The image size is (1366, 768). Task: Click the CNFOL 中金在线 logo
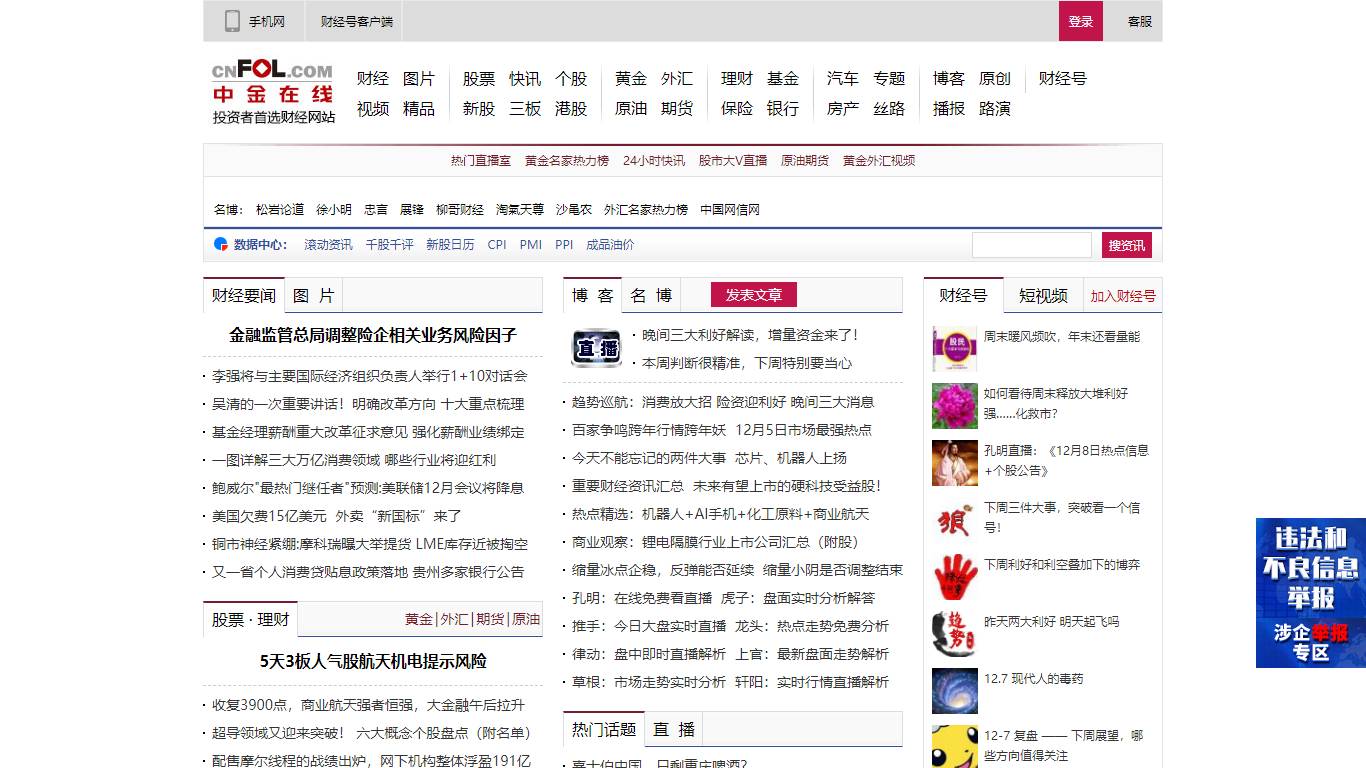click(x=270, y=89)
